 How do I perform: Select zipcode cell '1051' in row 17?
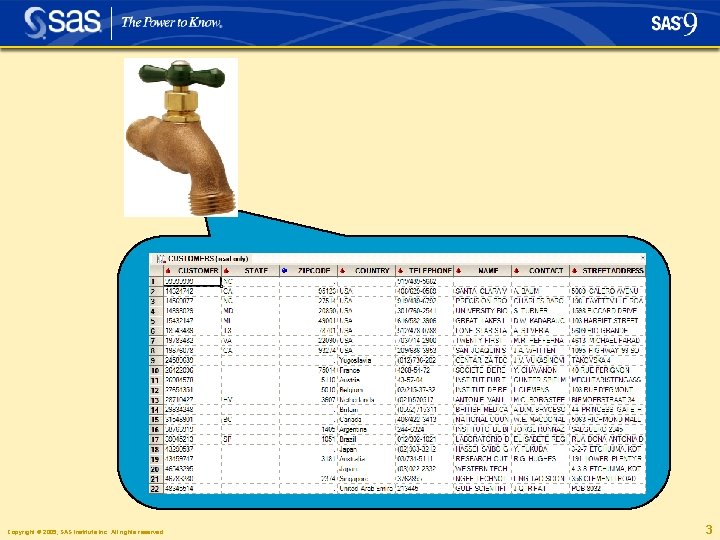click(308, 439)
